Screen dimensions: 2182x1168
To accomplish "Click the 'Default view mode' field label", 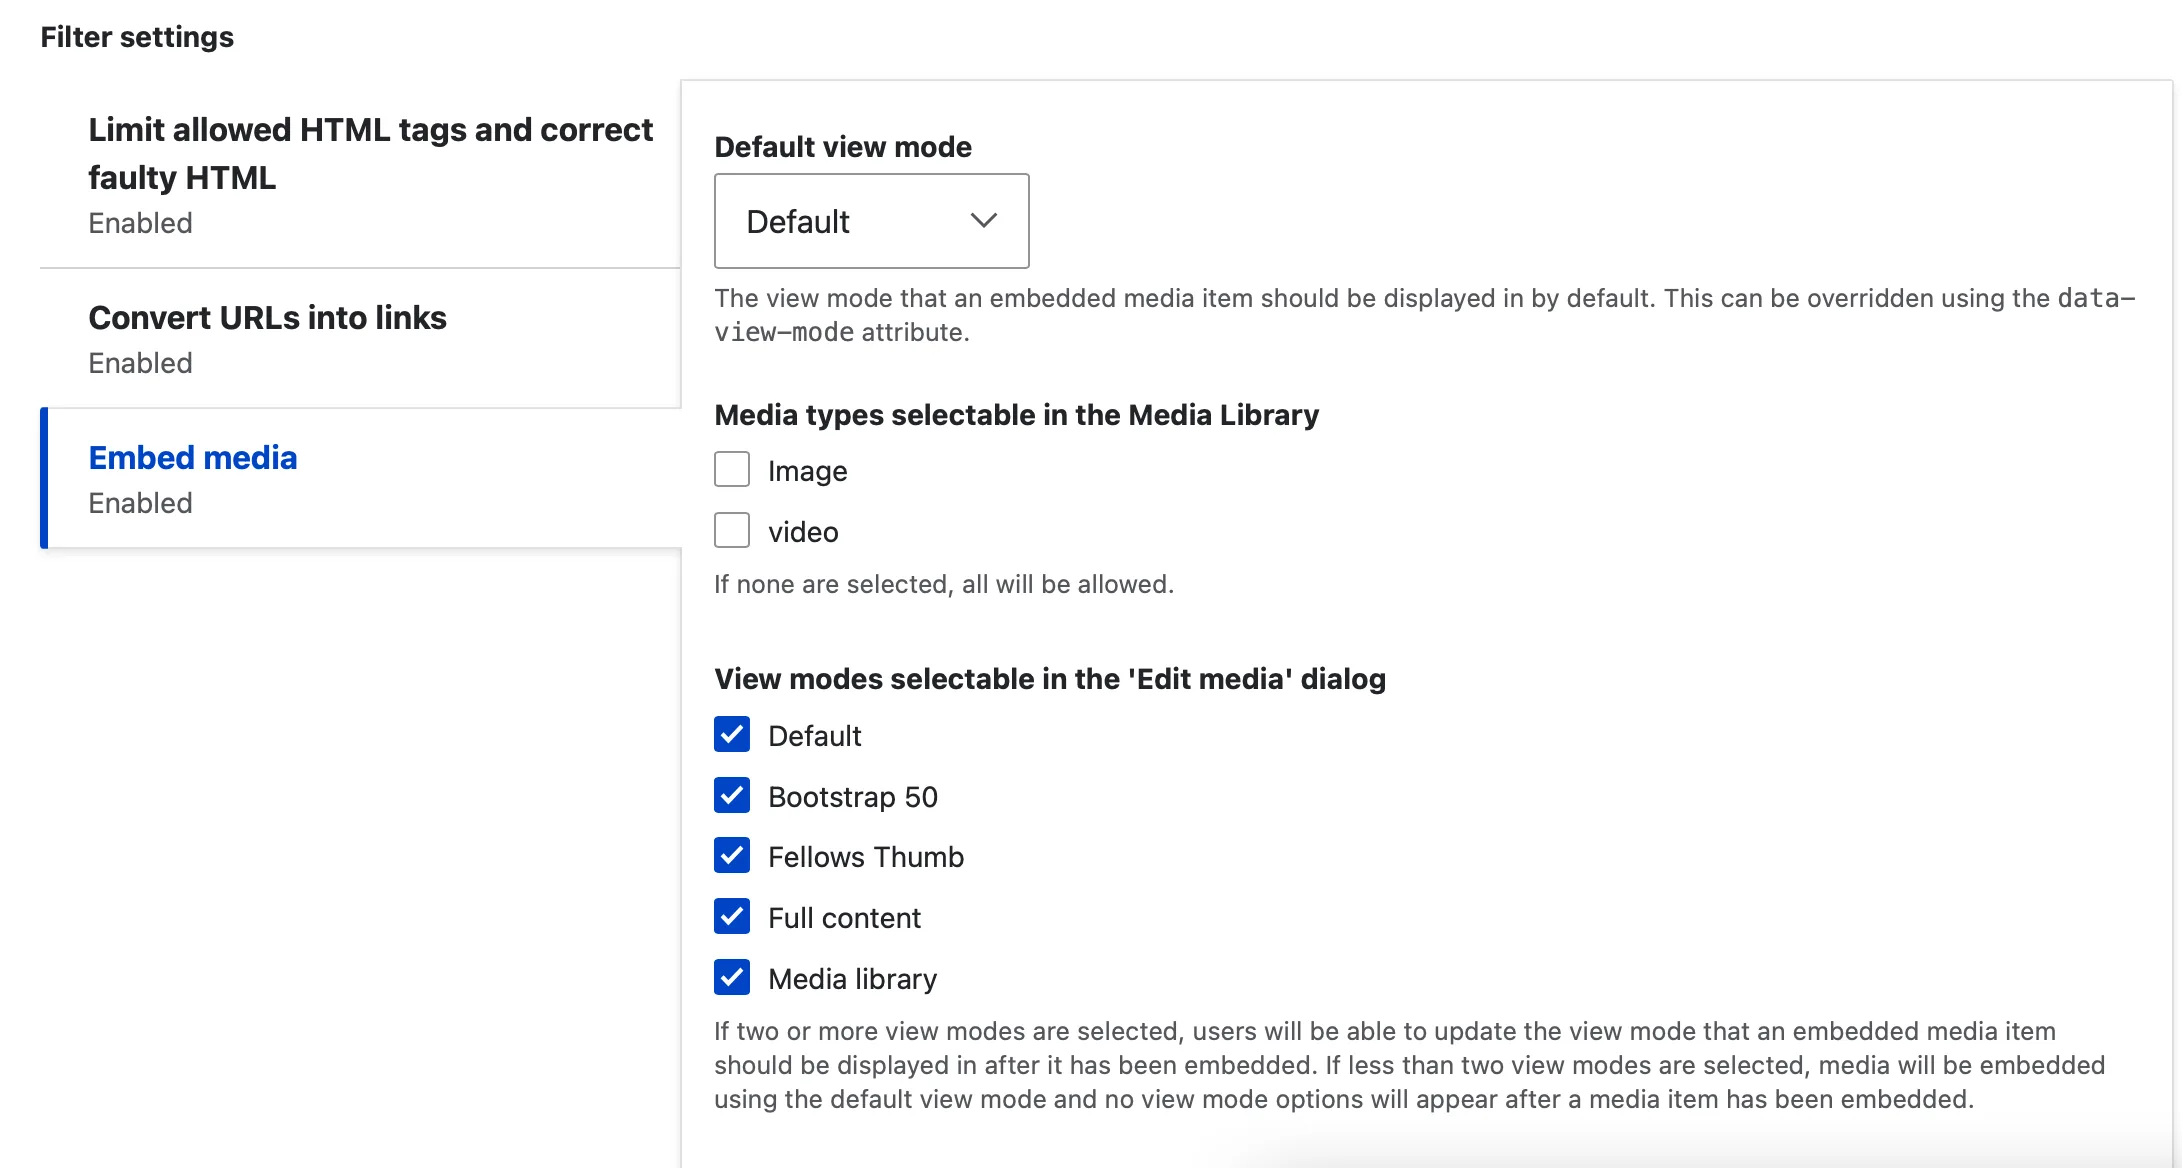I will click(843, 147).
